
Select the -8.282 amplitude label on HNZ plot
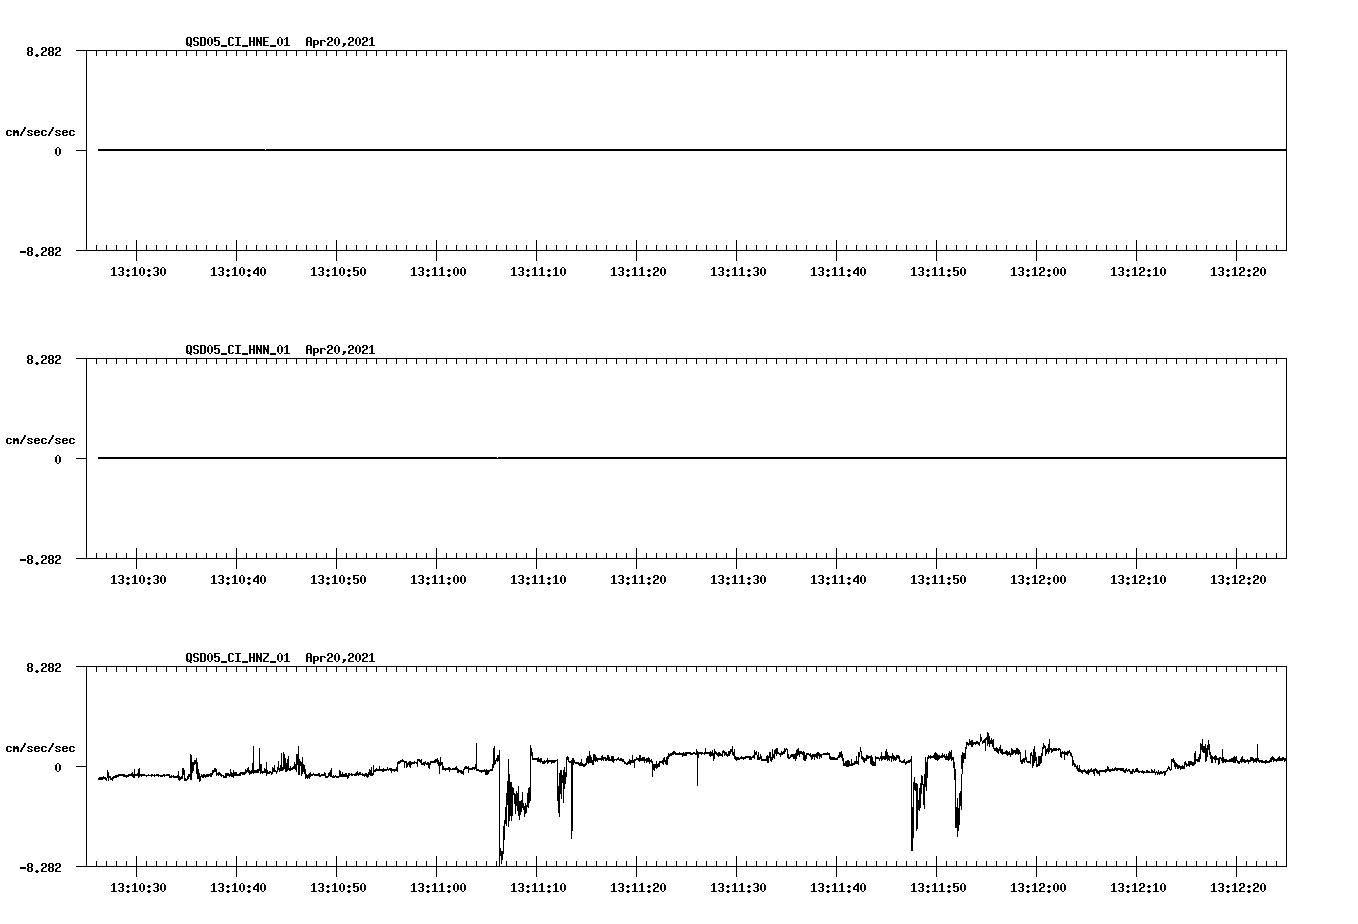coord(40,867)
